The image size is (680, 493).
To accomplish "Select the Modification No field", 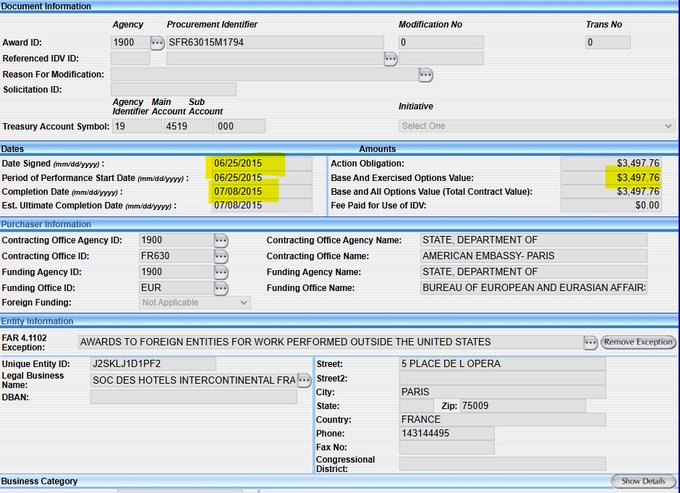I will tap(440, 43).
